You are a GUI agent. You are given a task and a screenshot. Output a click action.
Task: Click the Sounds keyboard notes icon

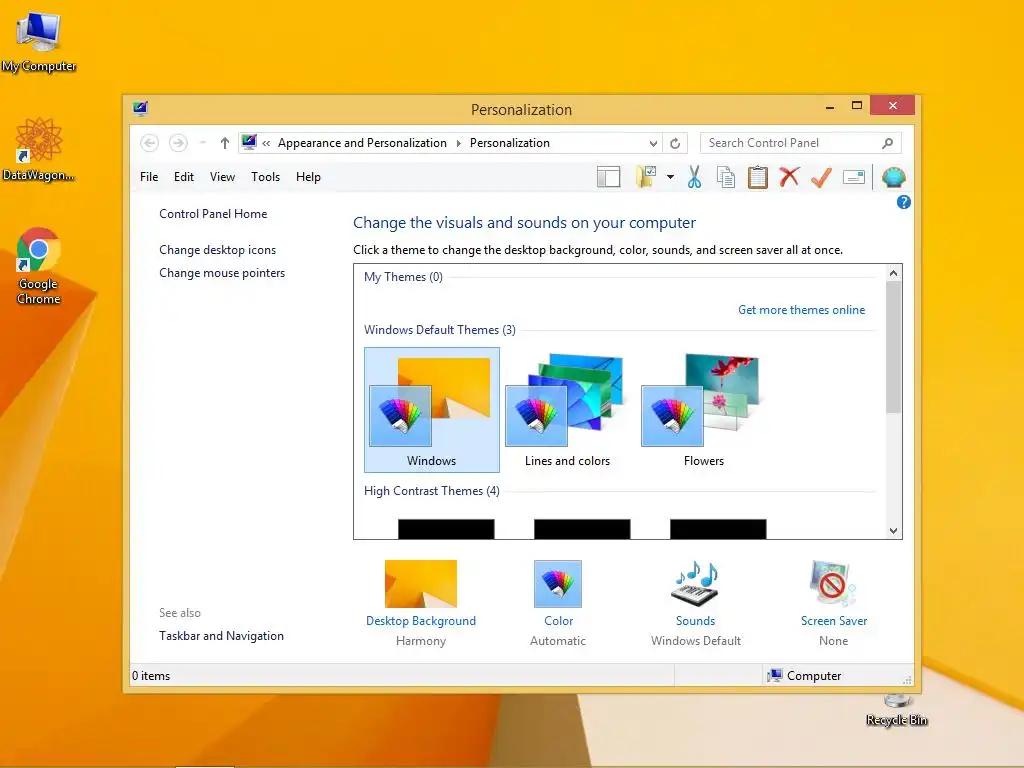(696, 584)
